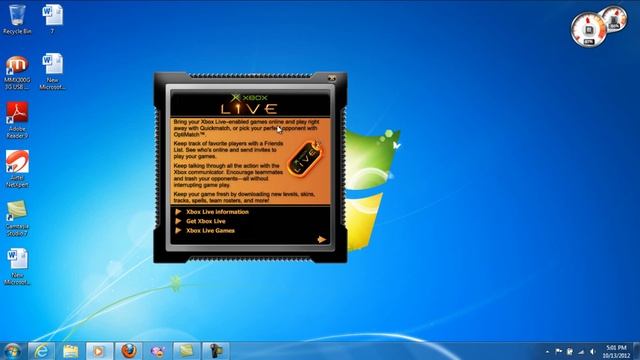Open the Camtasia recorder taskbar icon
Image resolution: width=640 pixels, height=360 pixels.
tap(216, 351)
